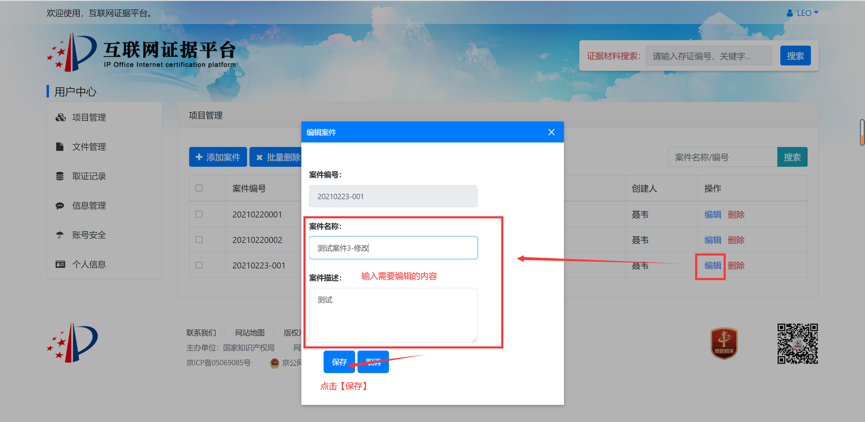Click the 文件管理 file icon
The height and width of the screenshot is (422, 865).
tap(60, 147)
